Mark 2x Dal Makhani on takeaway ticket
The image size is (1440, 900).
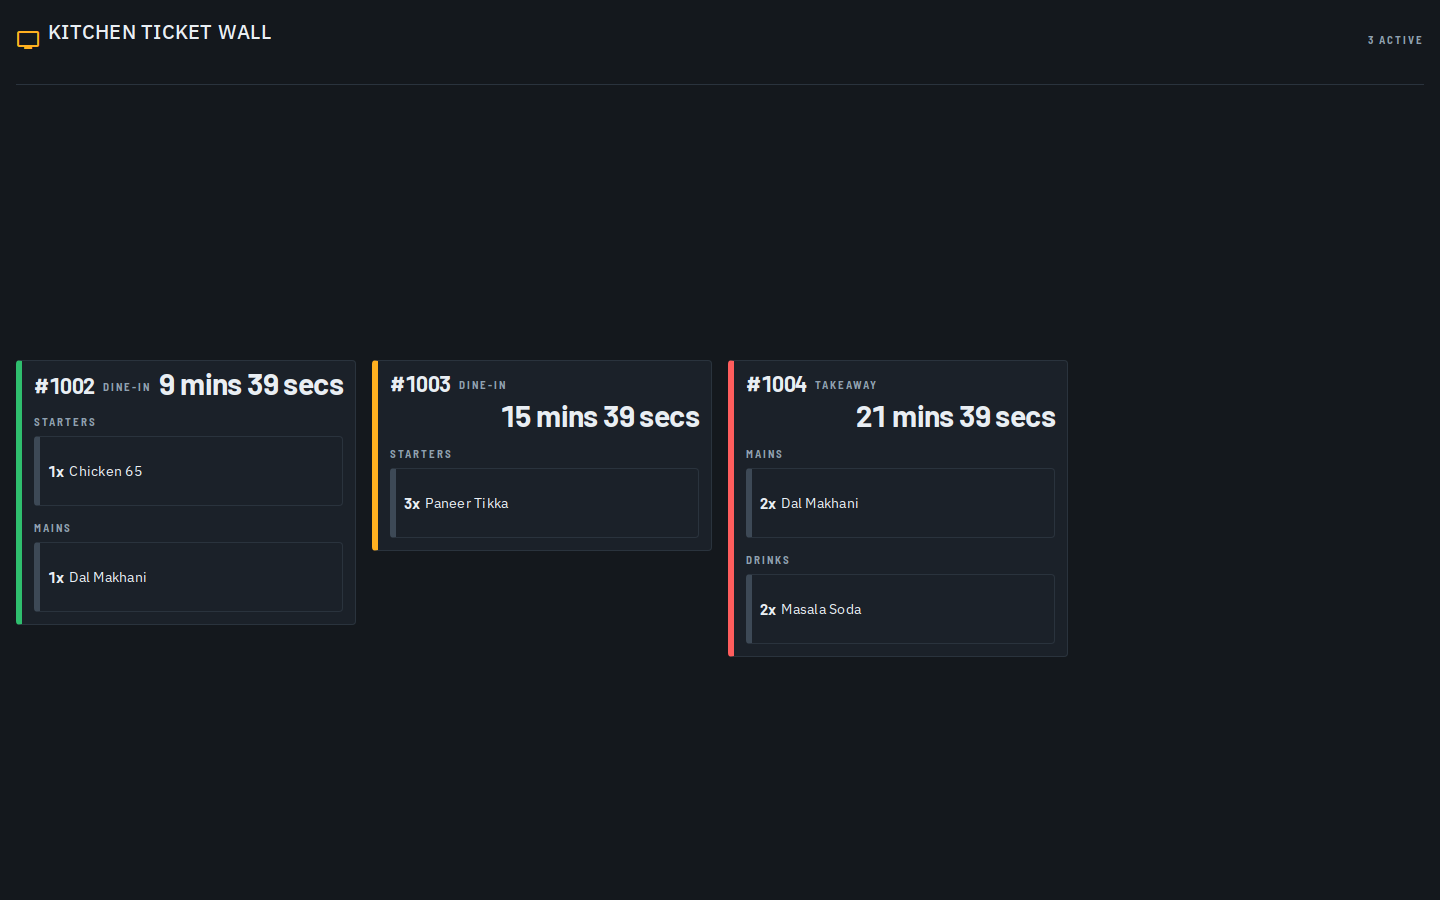click(900, 503)
